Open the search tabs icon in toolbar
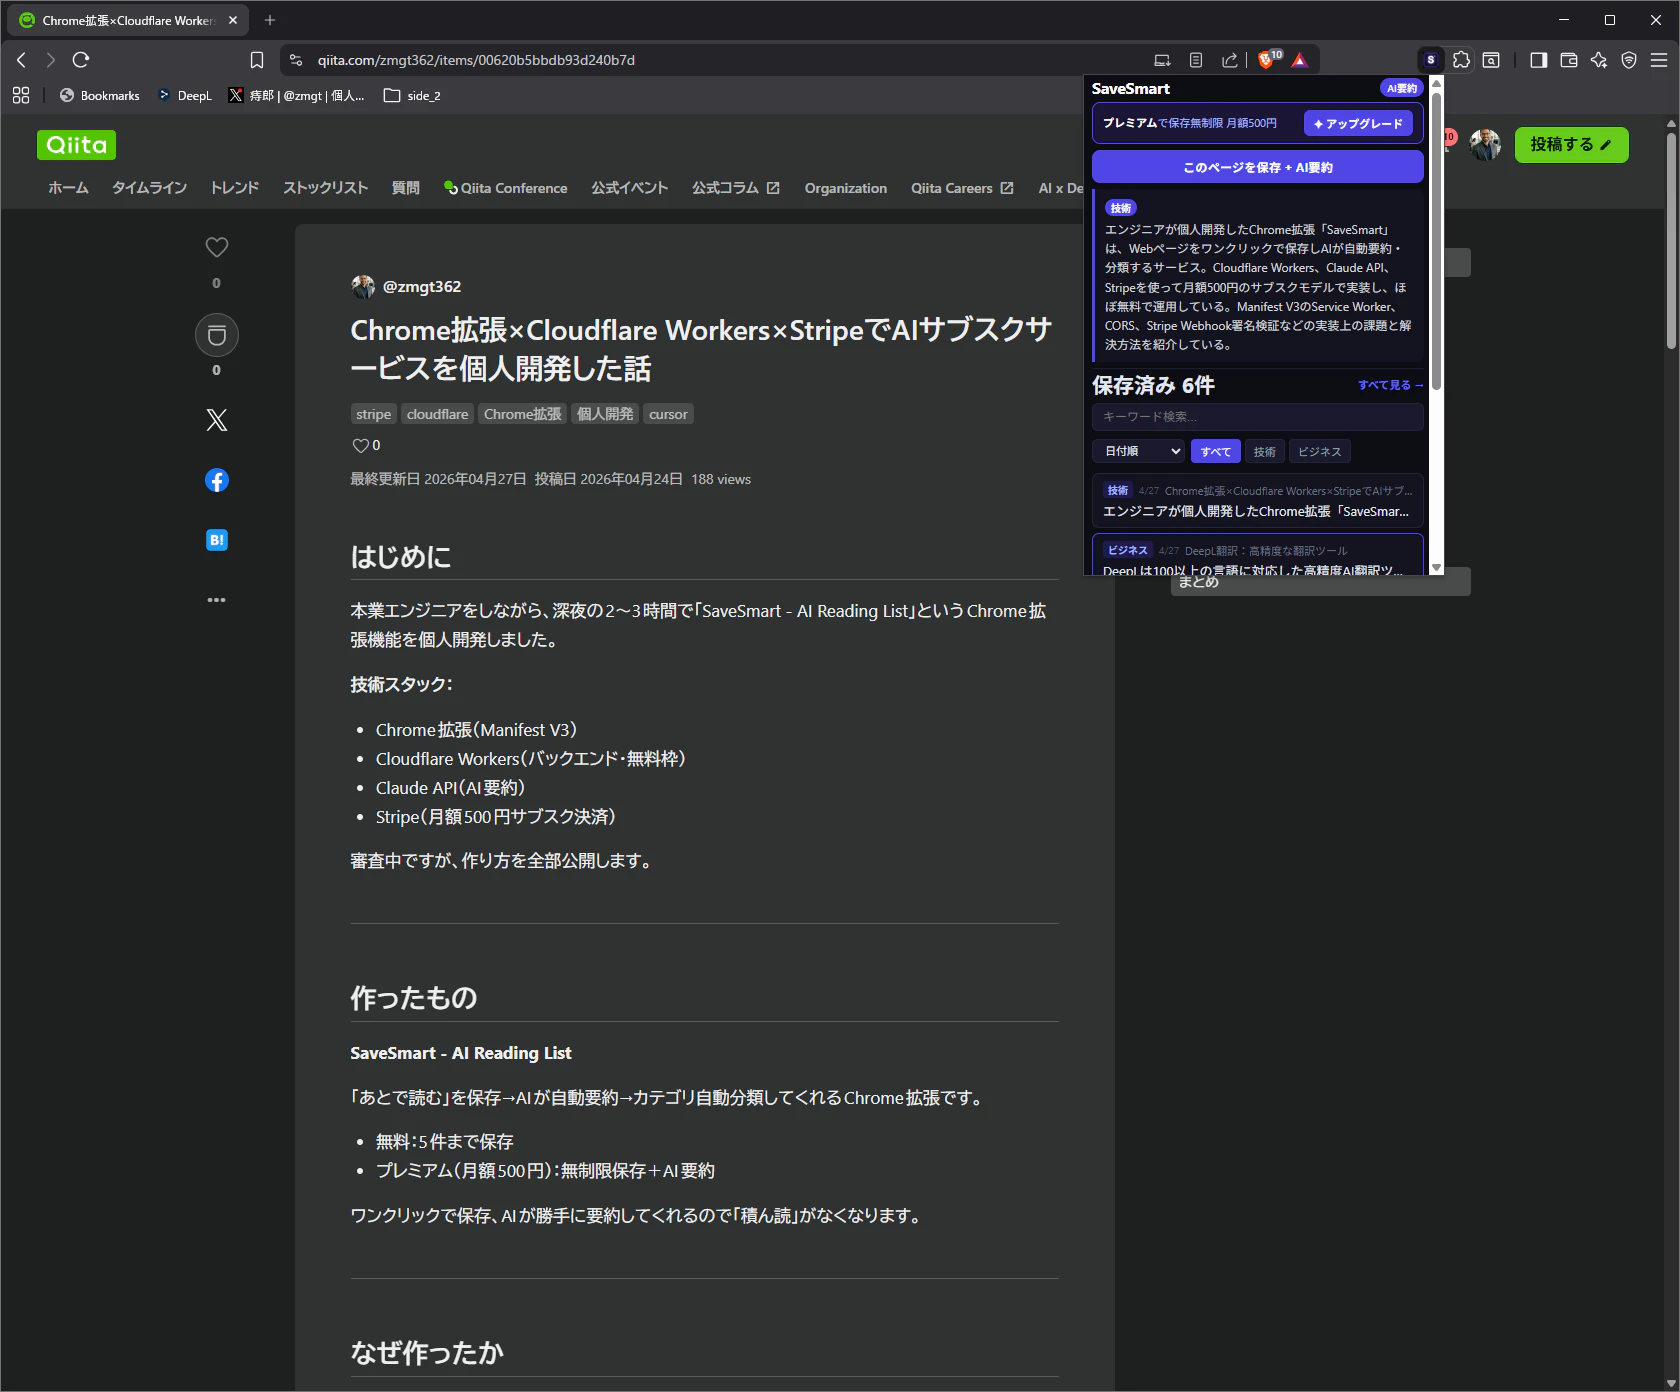Viewport: 1680px width, 1392px height. (1491, 60)
